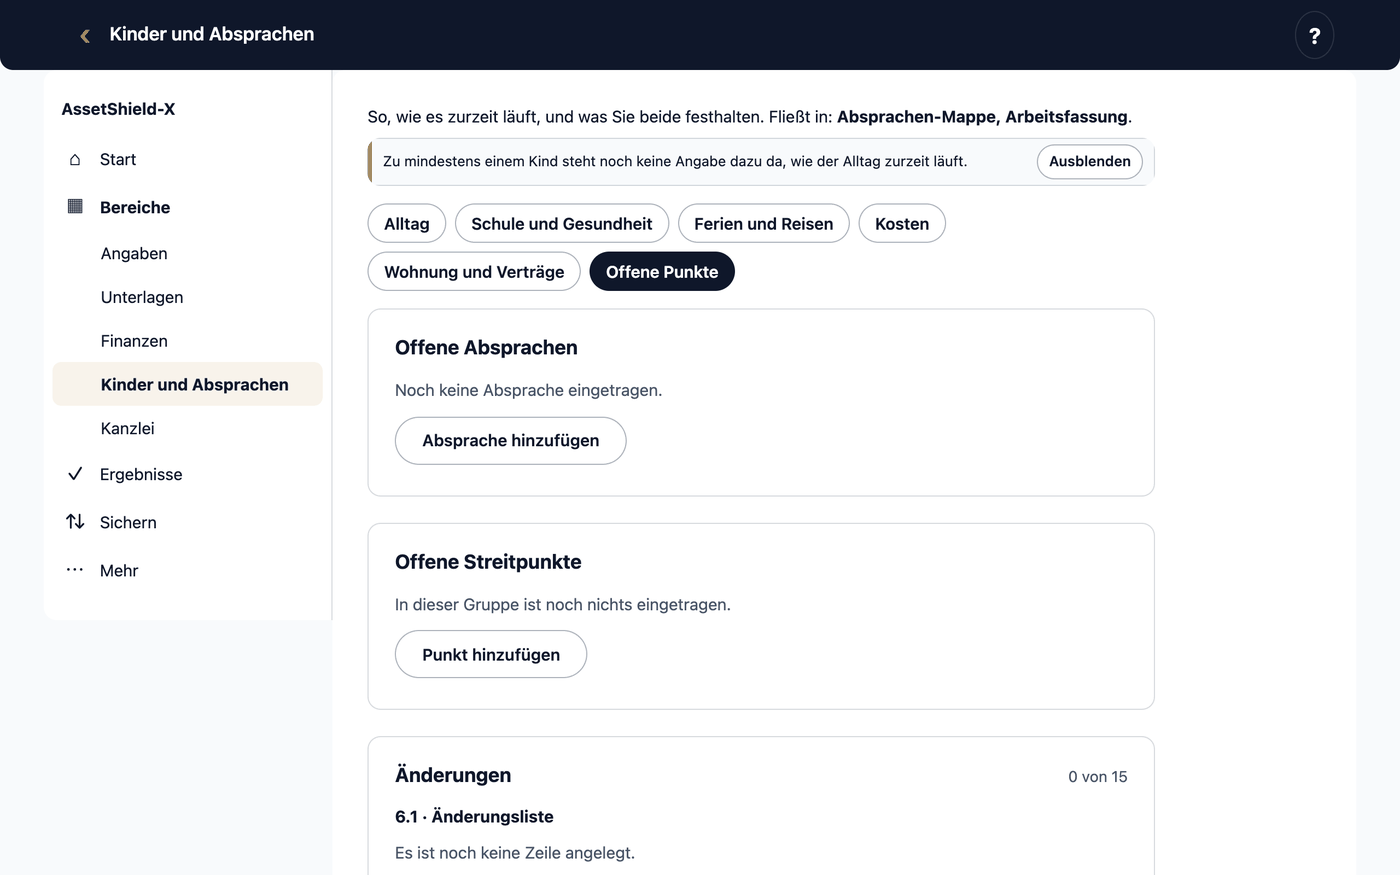This screenshot has width=1400, height=875.
Task: Click the Ergebnisse checkmark icon
Action: 75,474
